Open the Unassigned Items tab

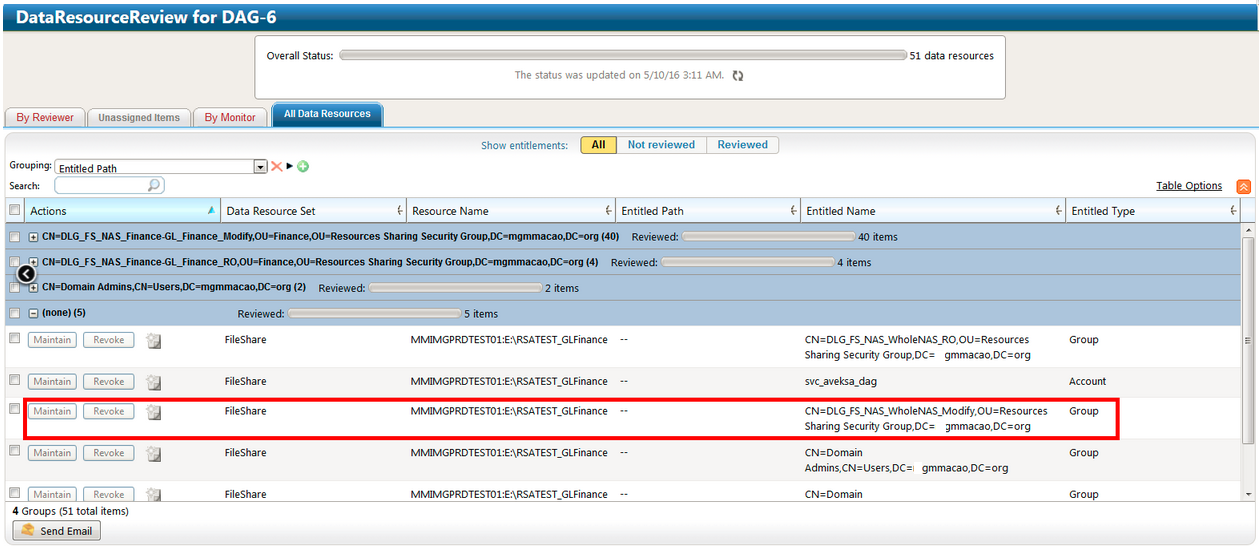(x=139, y=117)
